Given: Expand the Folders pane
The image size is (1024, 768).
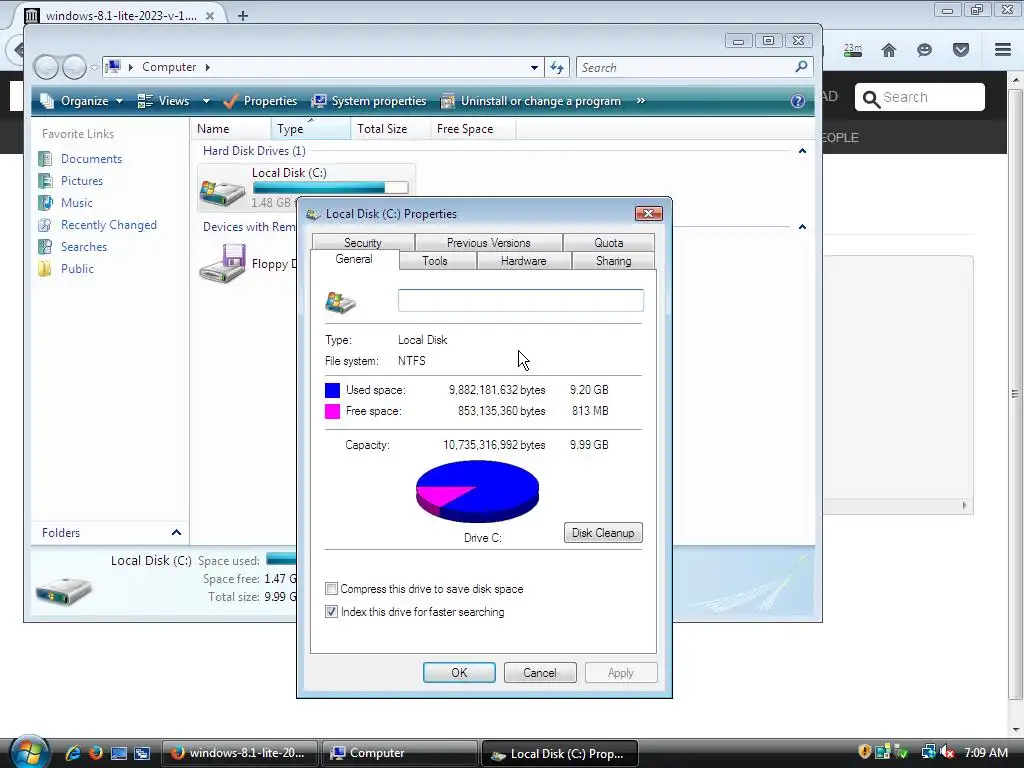Looking at the screenshot, I should coord(176,533).
